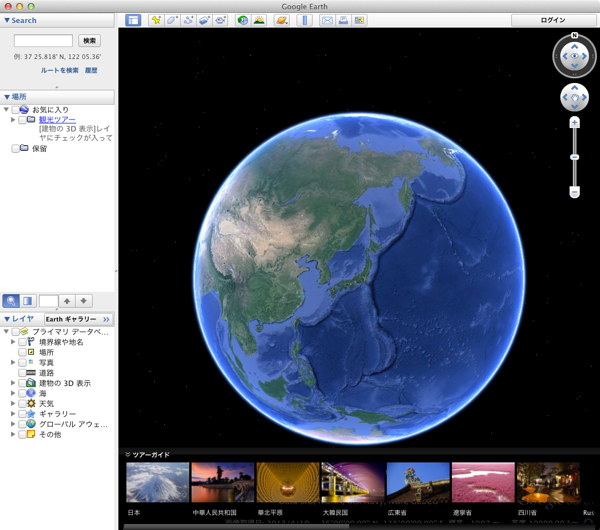
Task: Zoom out with minus button
Action: click(x=574, y=191)
